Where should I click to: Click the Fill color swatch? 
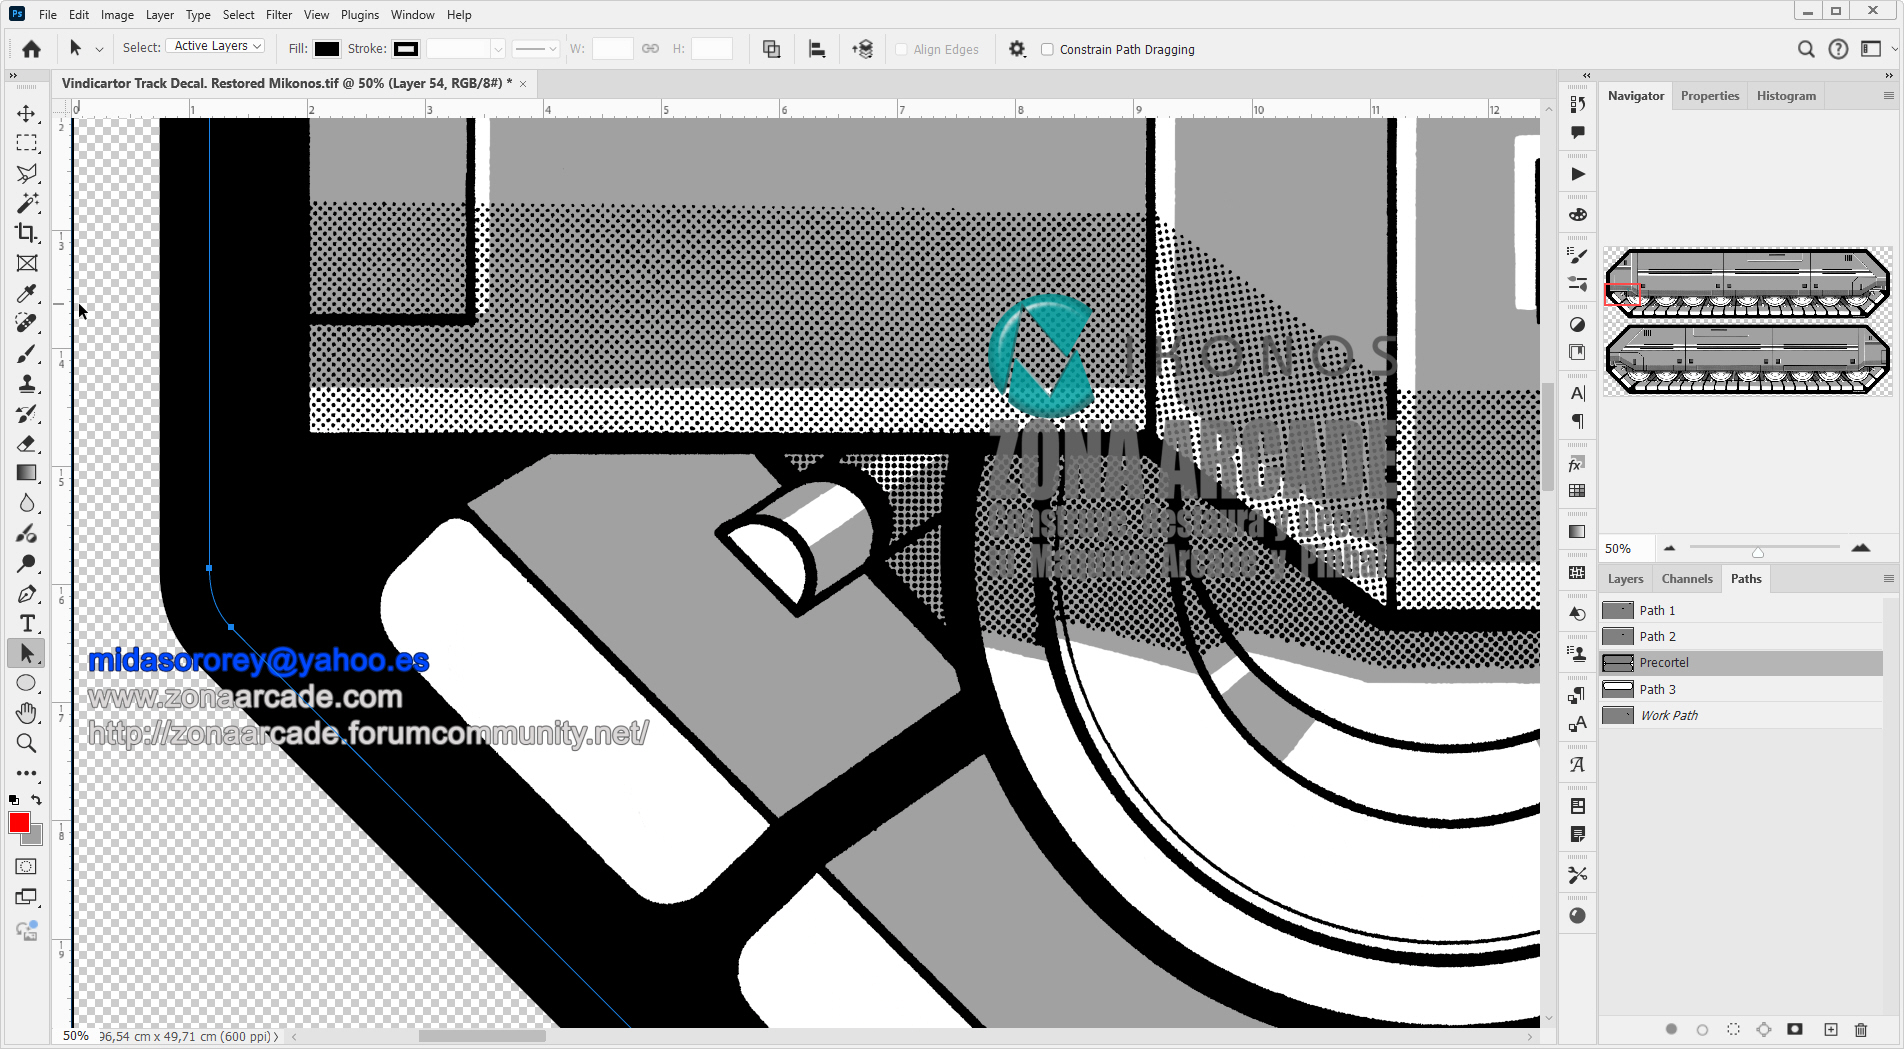coord(327,49)
